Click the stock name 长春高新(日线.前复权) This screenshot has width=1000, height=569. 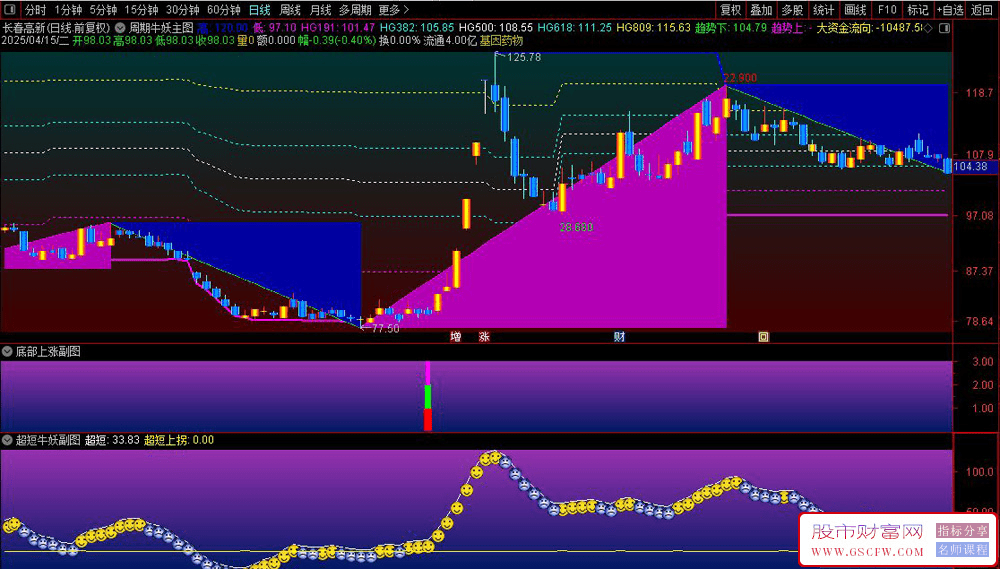pos(57,28)
